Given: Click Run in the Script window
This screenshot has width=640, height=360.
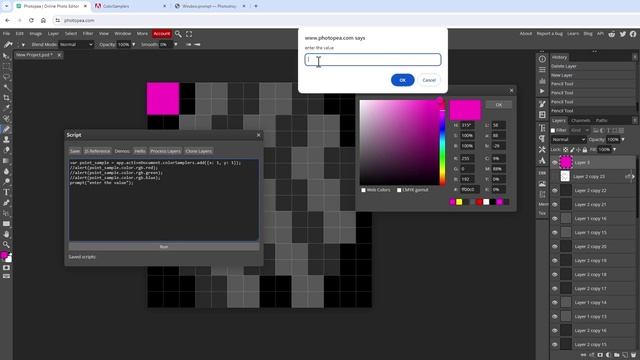Looking at the screenshot, I should 164,247.
